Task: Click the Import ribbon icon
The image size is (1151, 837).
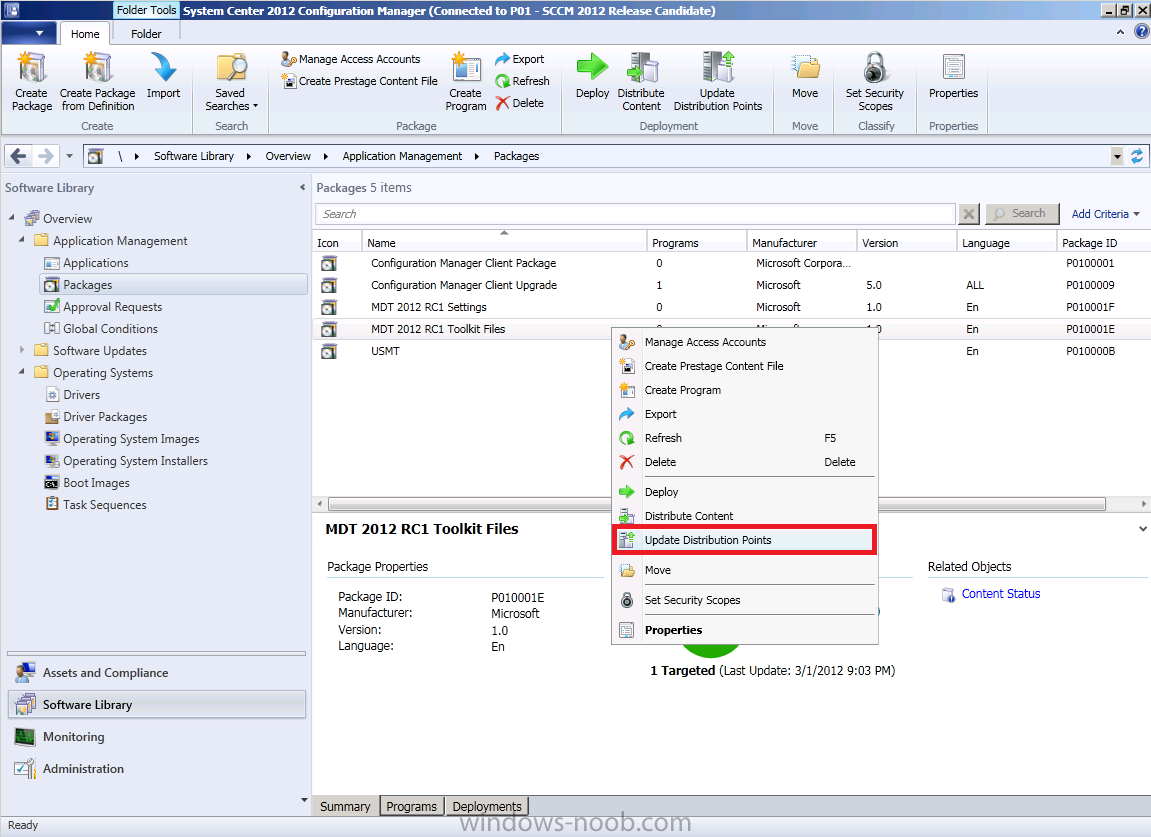Action: (x=163, y=75)
